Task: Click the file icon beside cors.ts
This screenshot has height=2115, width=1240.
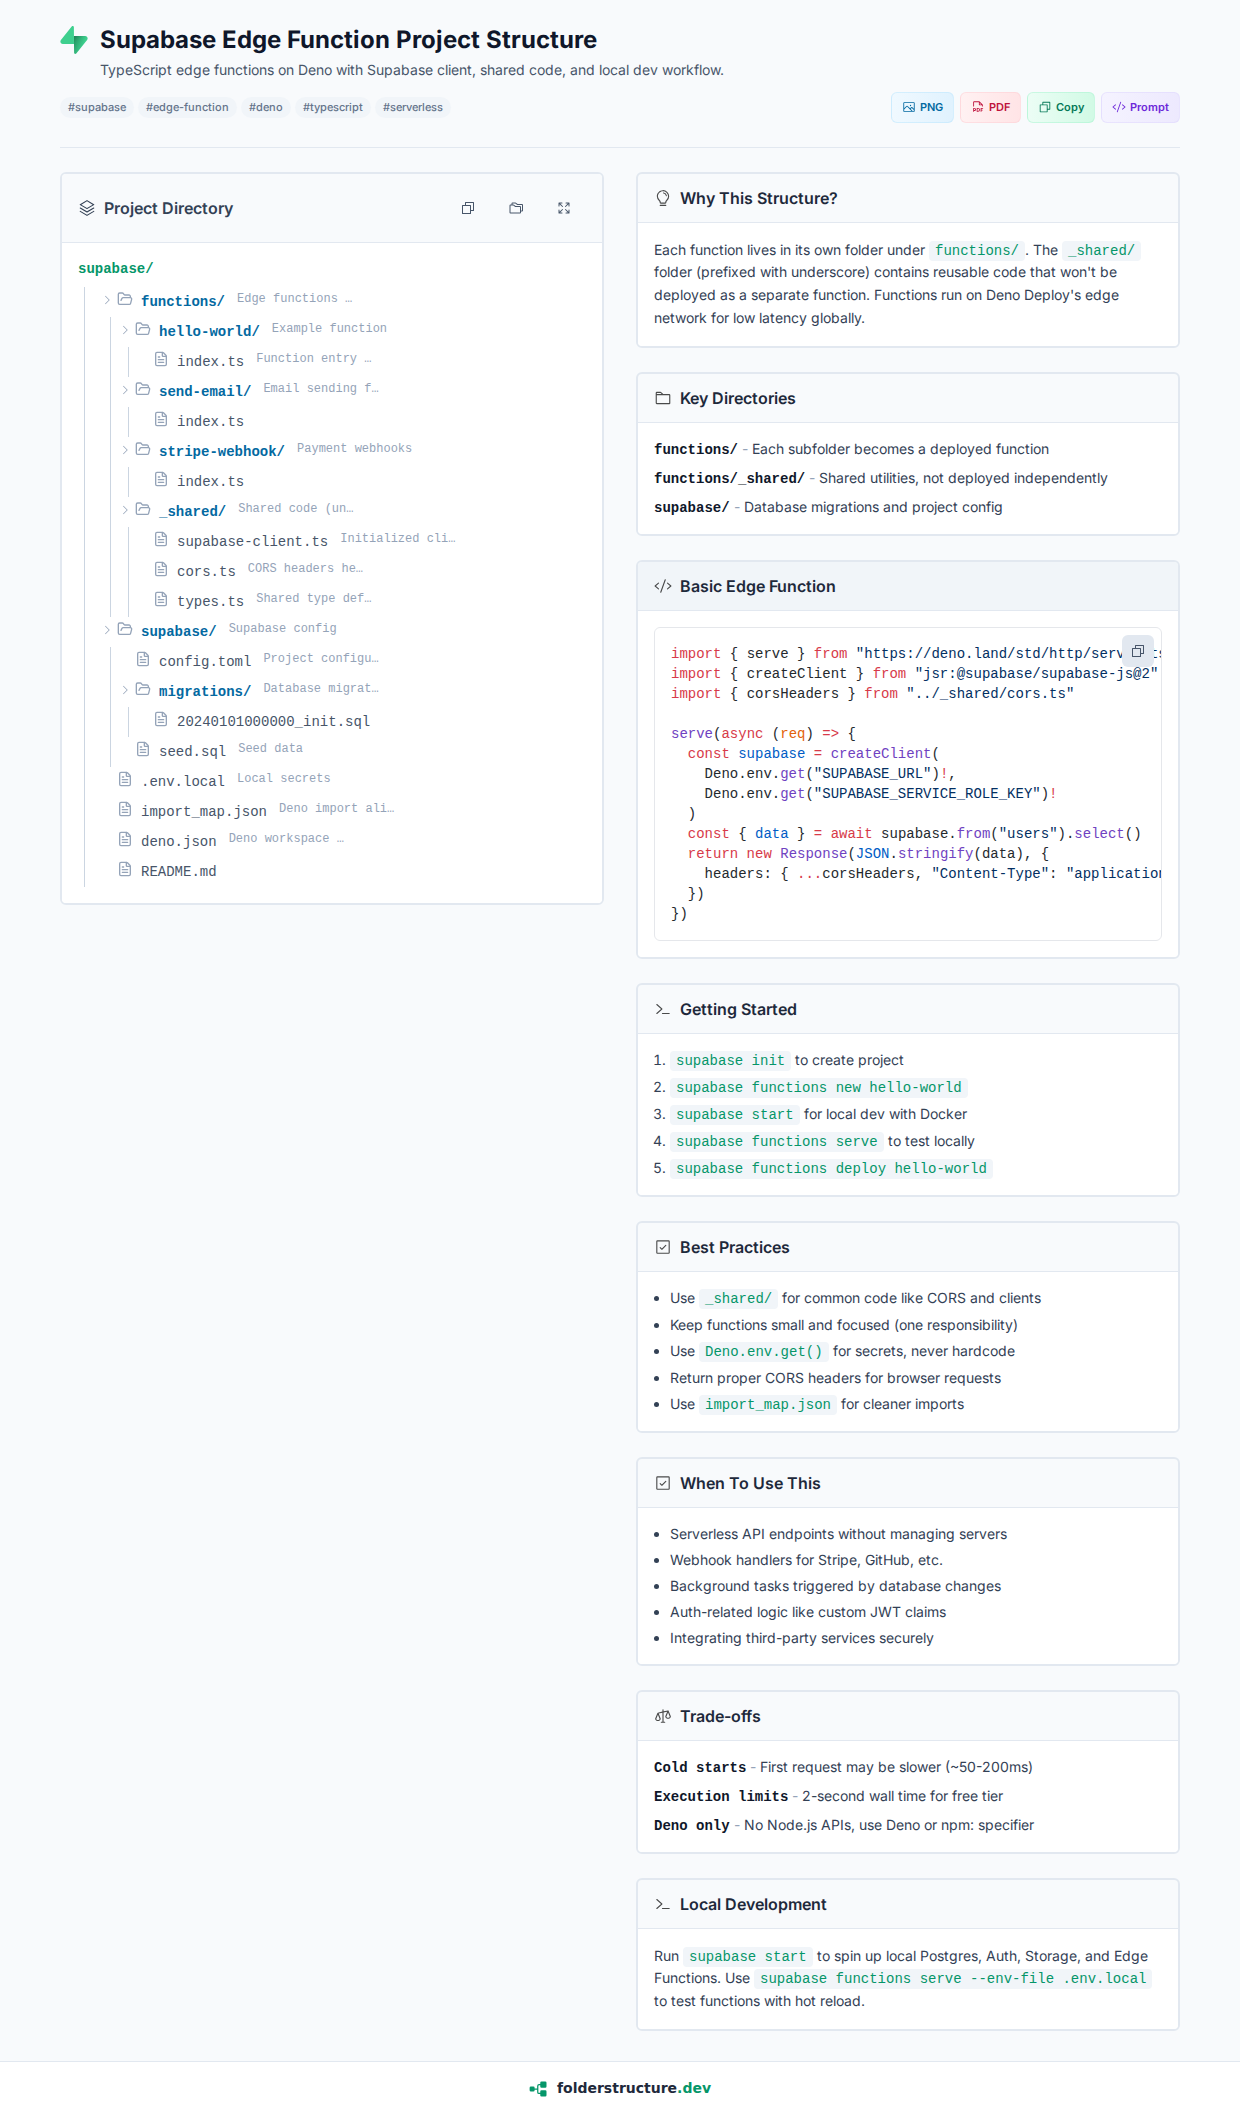Action: (161, 570)
